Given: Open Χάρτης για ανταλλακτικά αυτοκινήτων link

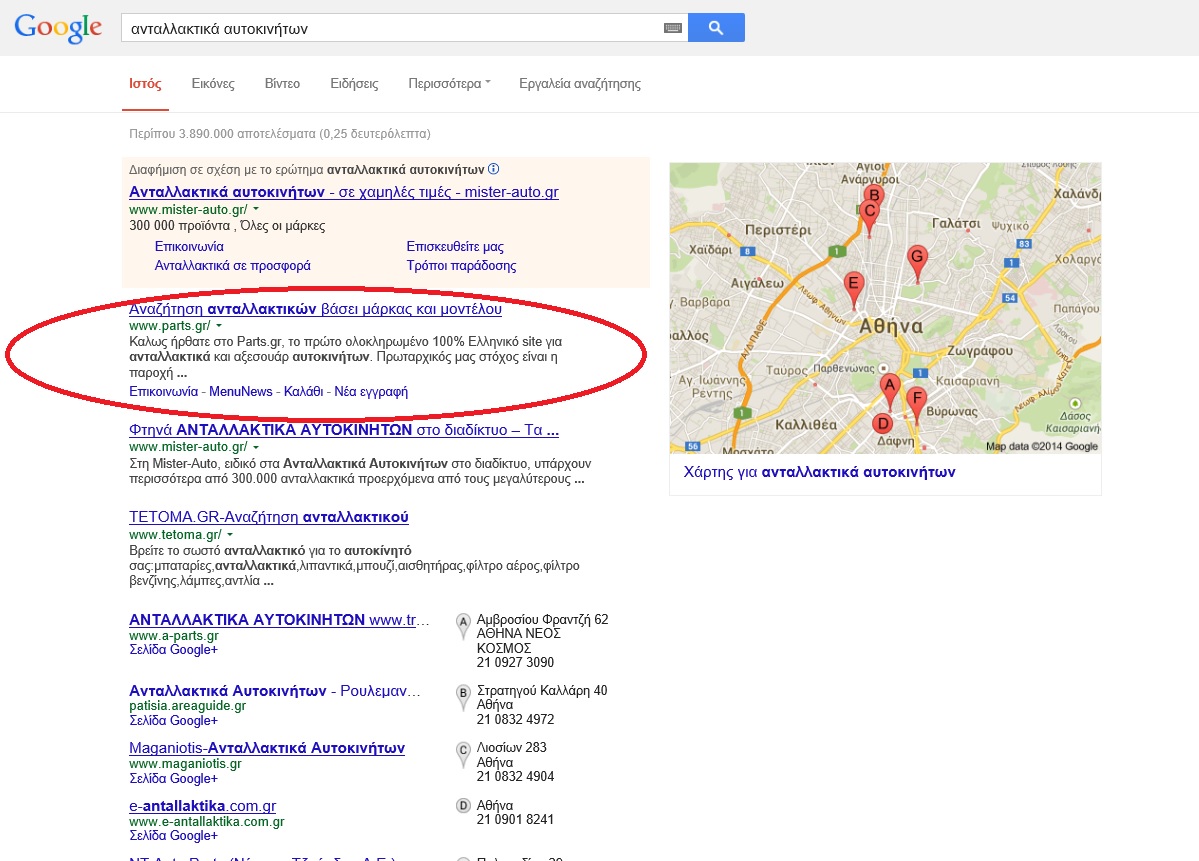Looking at the screenshot, I should [819, 472].
